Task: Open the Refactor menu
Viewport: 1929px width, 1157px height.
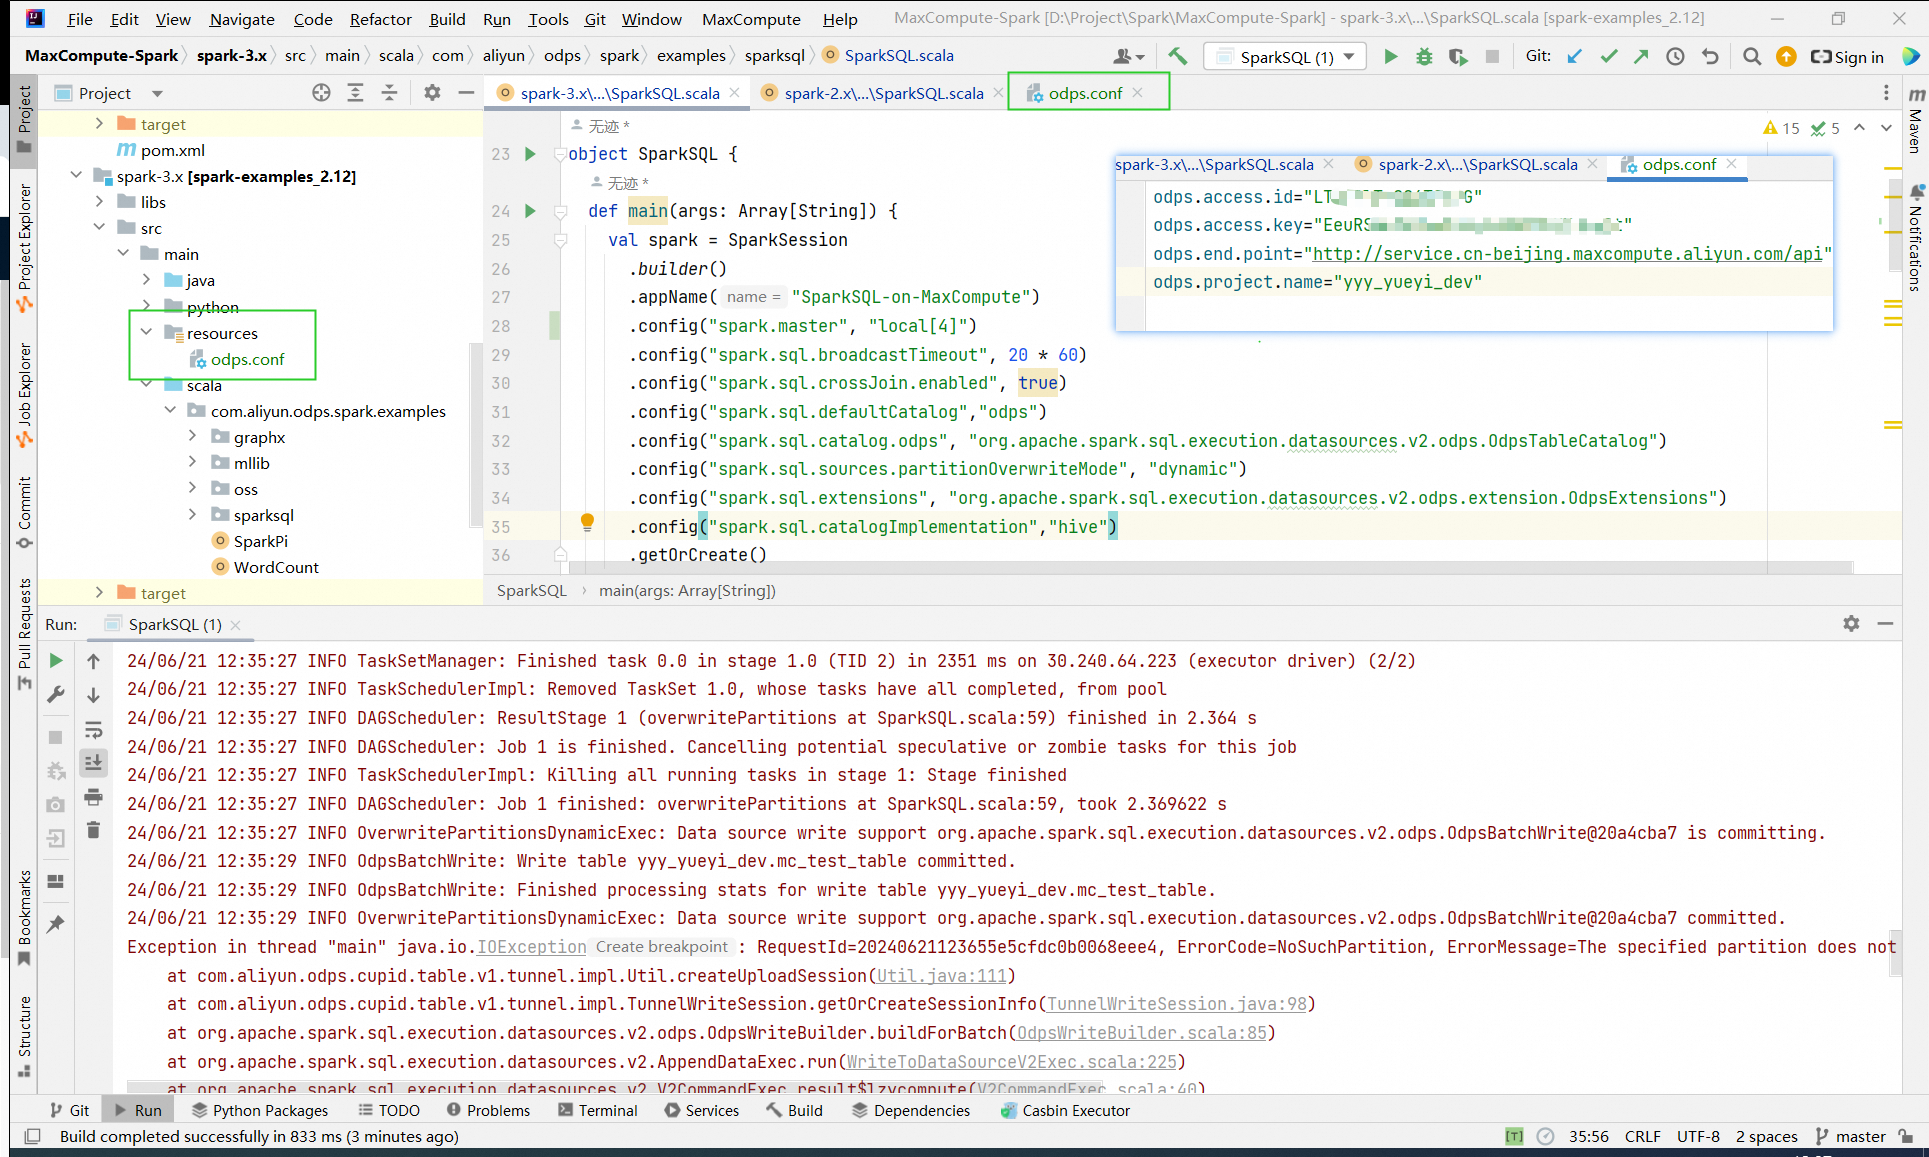Action: 380,19
